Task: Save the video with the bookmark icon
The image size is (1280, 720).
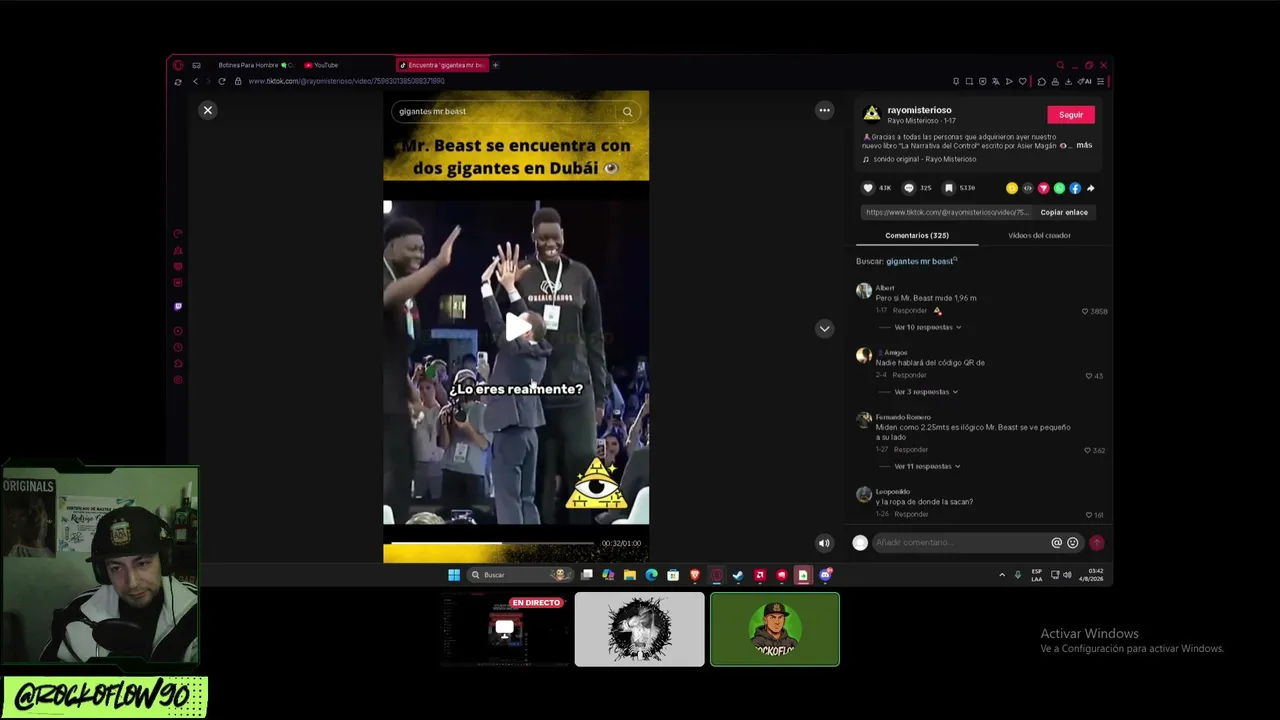Action: [x=949, y=188]
